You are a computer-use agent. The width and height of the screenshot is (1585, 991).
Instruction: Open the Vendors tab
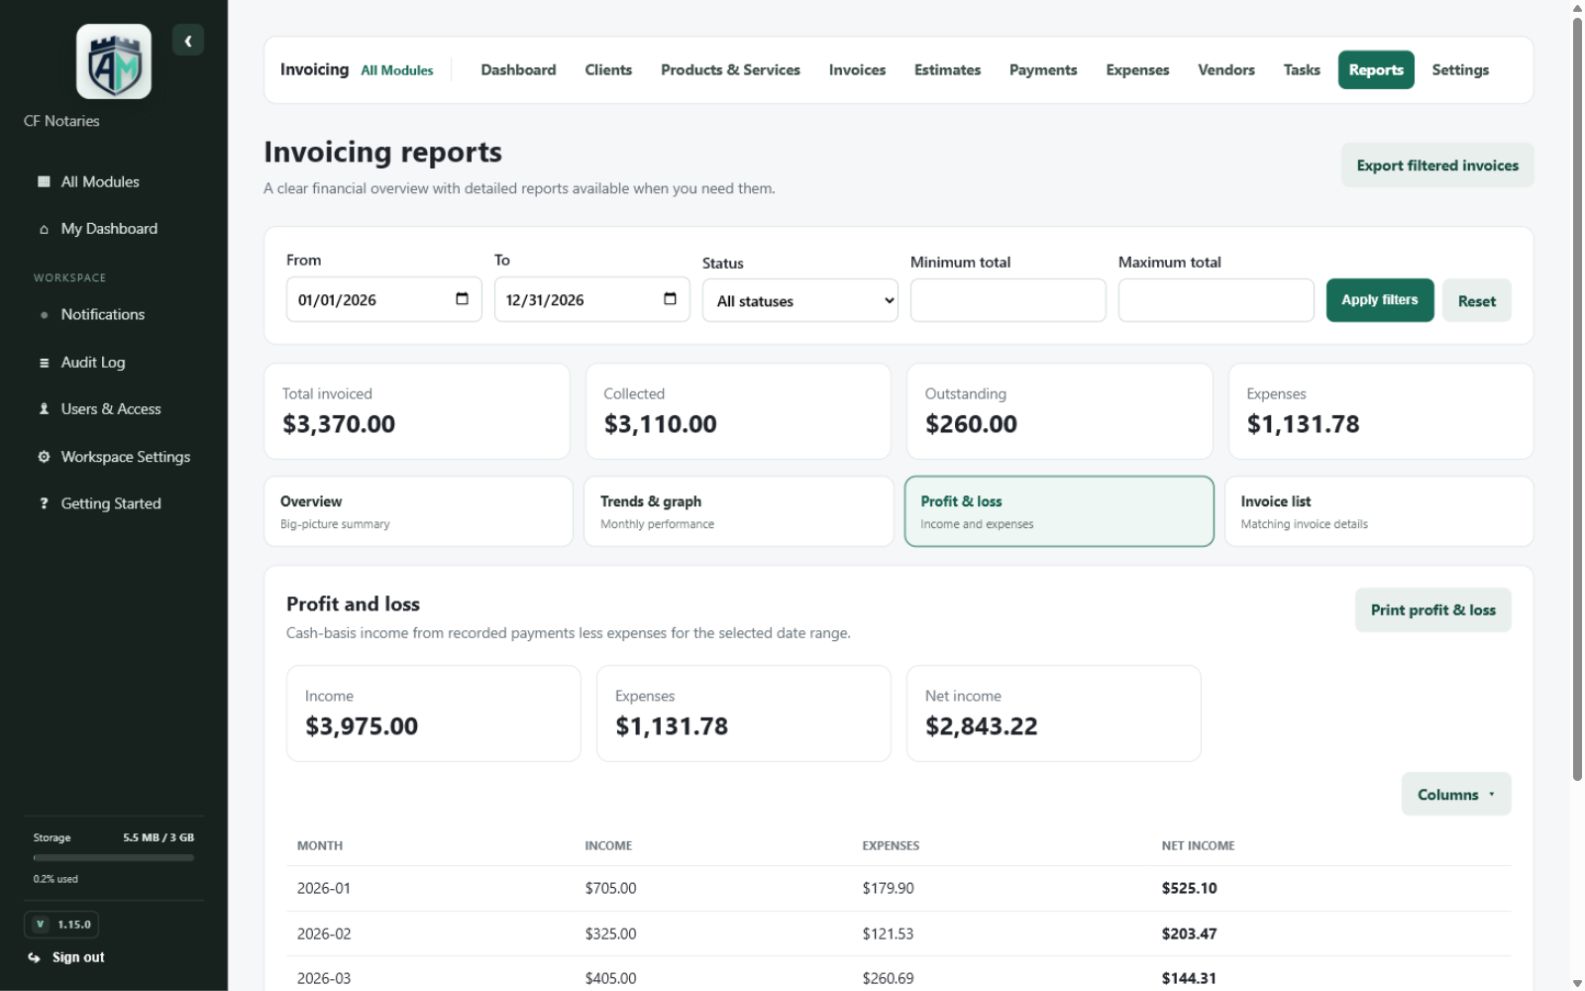click(x=1226, y=70)
